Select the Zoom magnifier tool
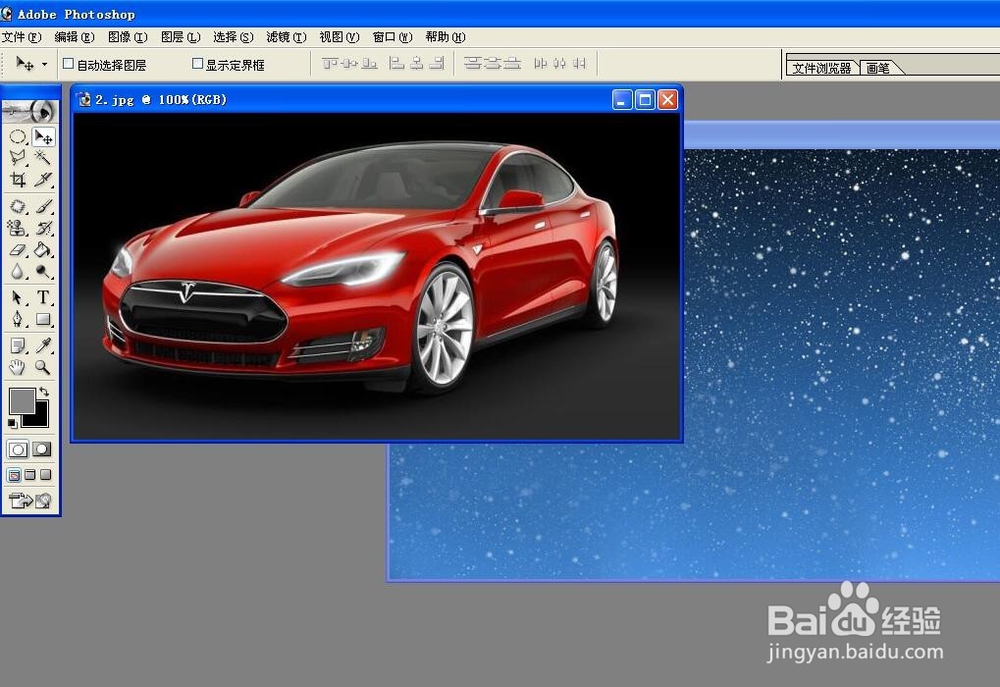Image resolution: width=1000 pixels, height=687 pixels. [43, 367]
